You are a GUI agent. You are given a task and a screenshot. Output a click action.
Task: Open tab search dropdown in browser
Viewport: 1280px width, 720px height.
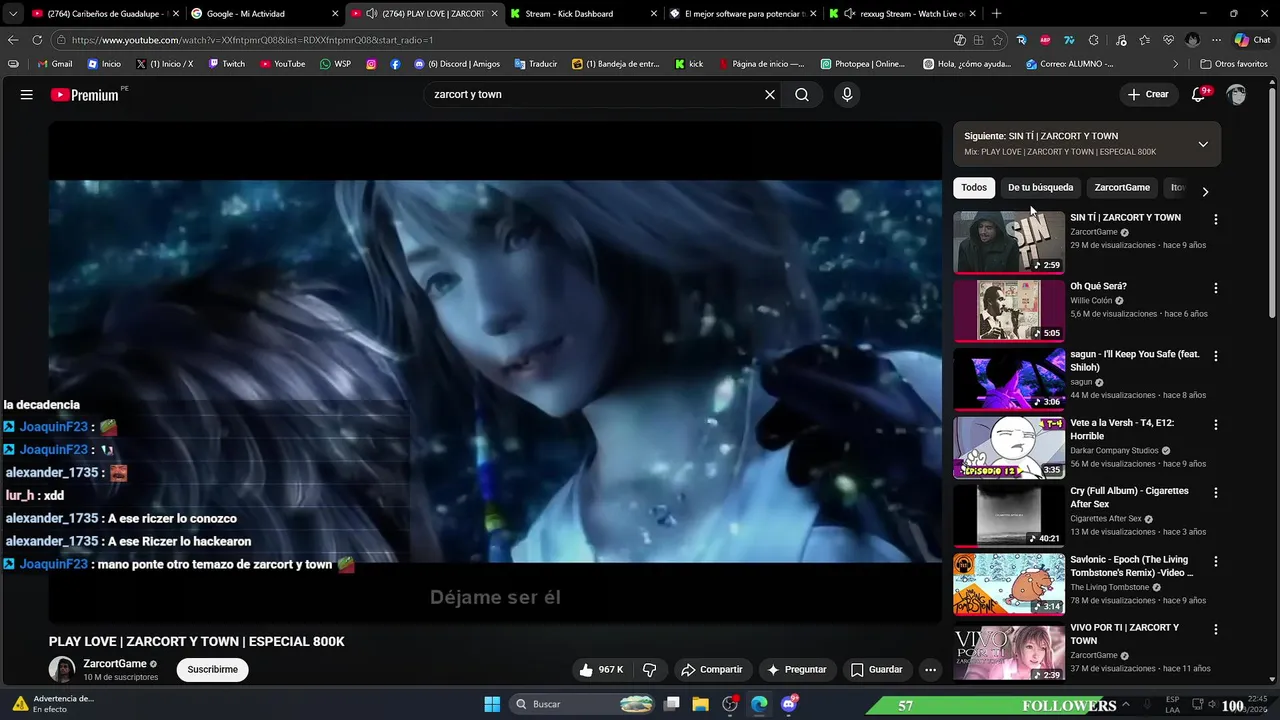(13, 14)
